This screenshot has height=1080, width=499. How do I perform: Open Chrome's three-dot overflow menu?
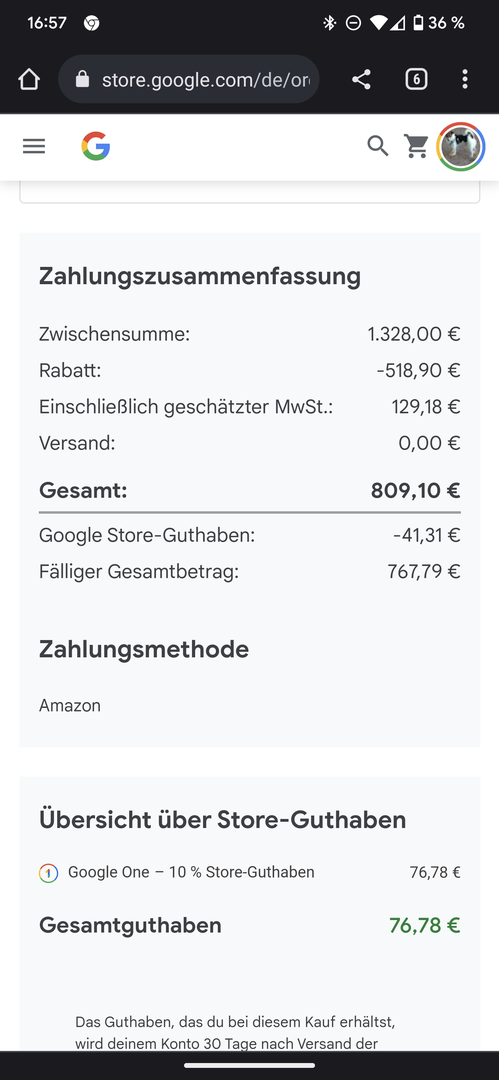tap(465, 80)
